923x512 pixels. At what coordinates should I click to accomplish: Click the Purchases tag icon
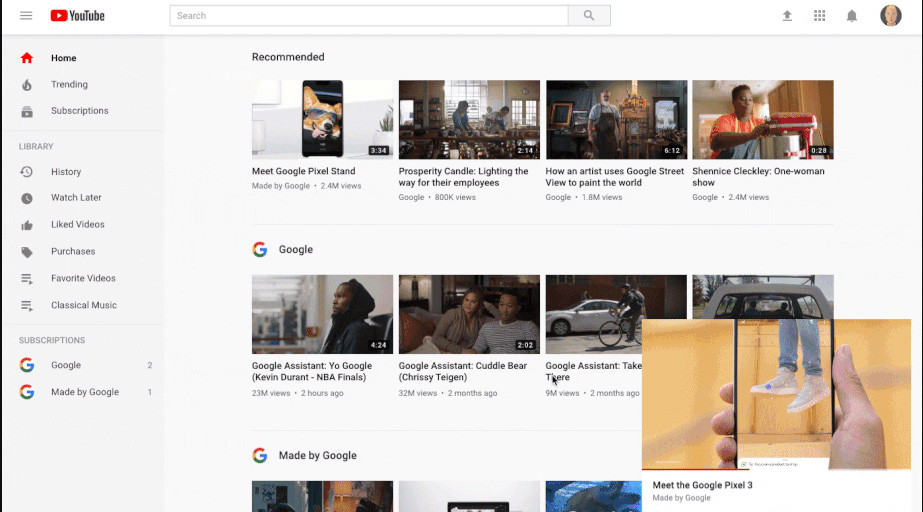click(x=26, y=252)
